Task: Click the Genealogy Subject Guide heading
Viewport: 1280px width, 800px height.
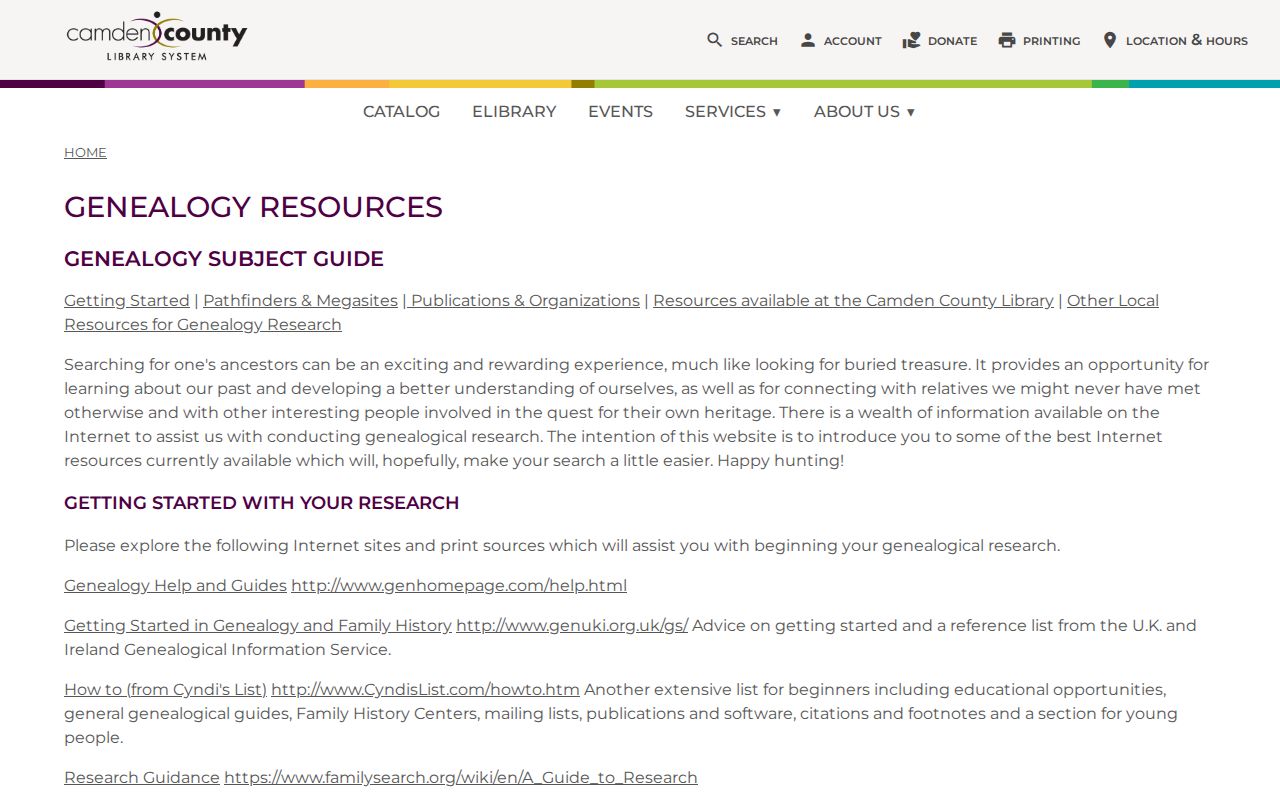Action: pyautogui.click(x=224, y=259)
